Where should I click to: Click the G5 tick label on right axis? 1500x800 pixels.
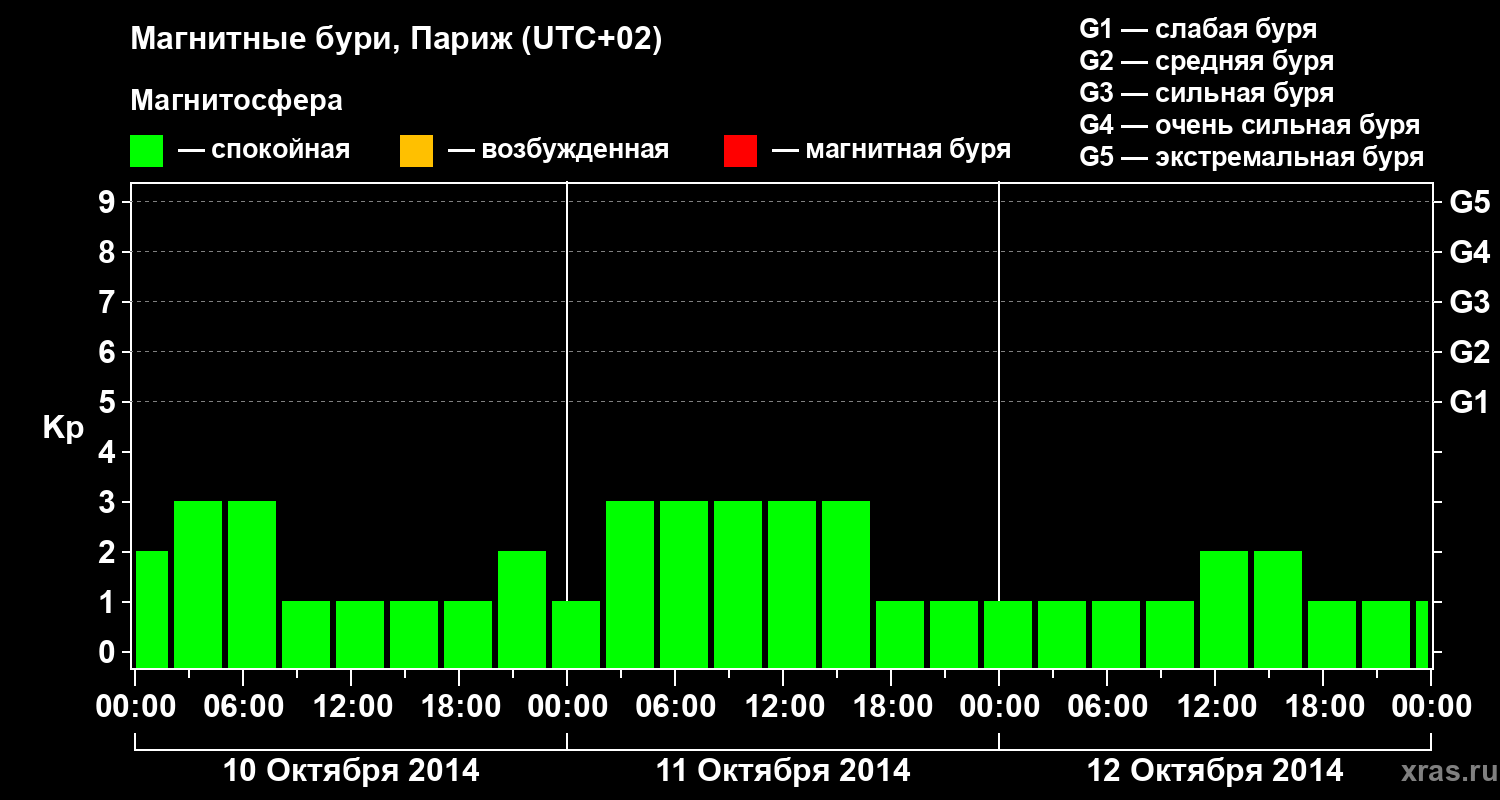click(1470, 202)
